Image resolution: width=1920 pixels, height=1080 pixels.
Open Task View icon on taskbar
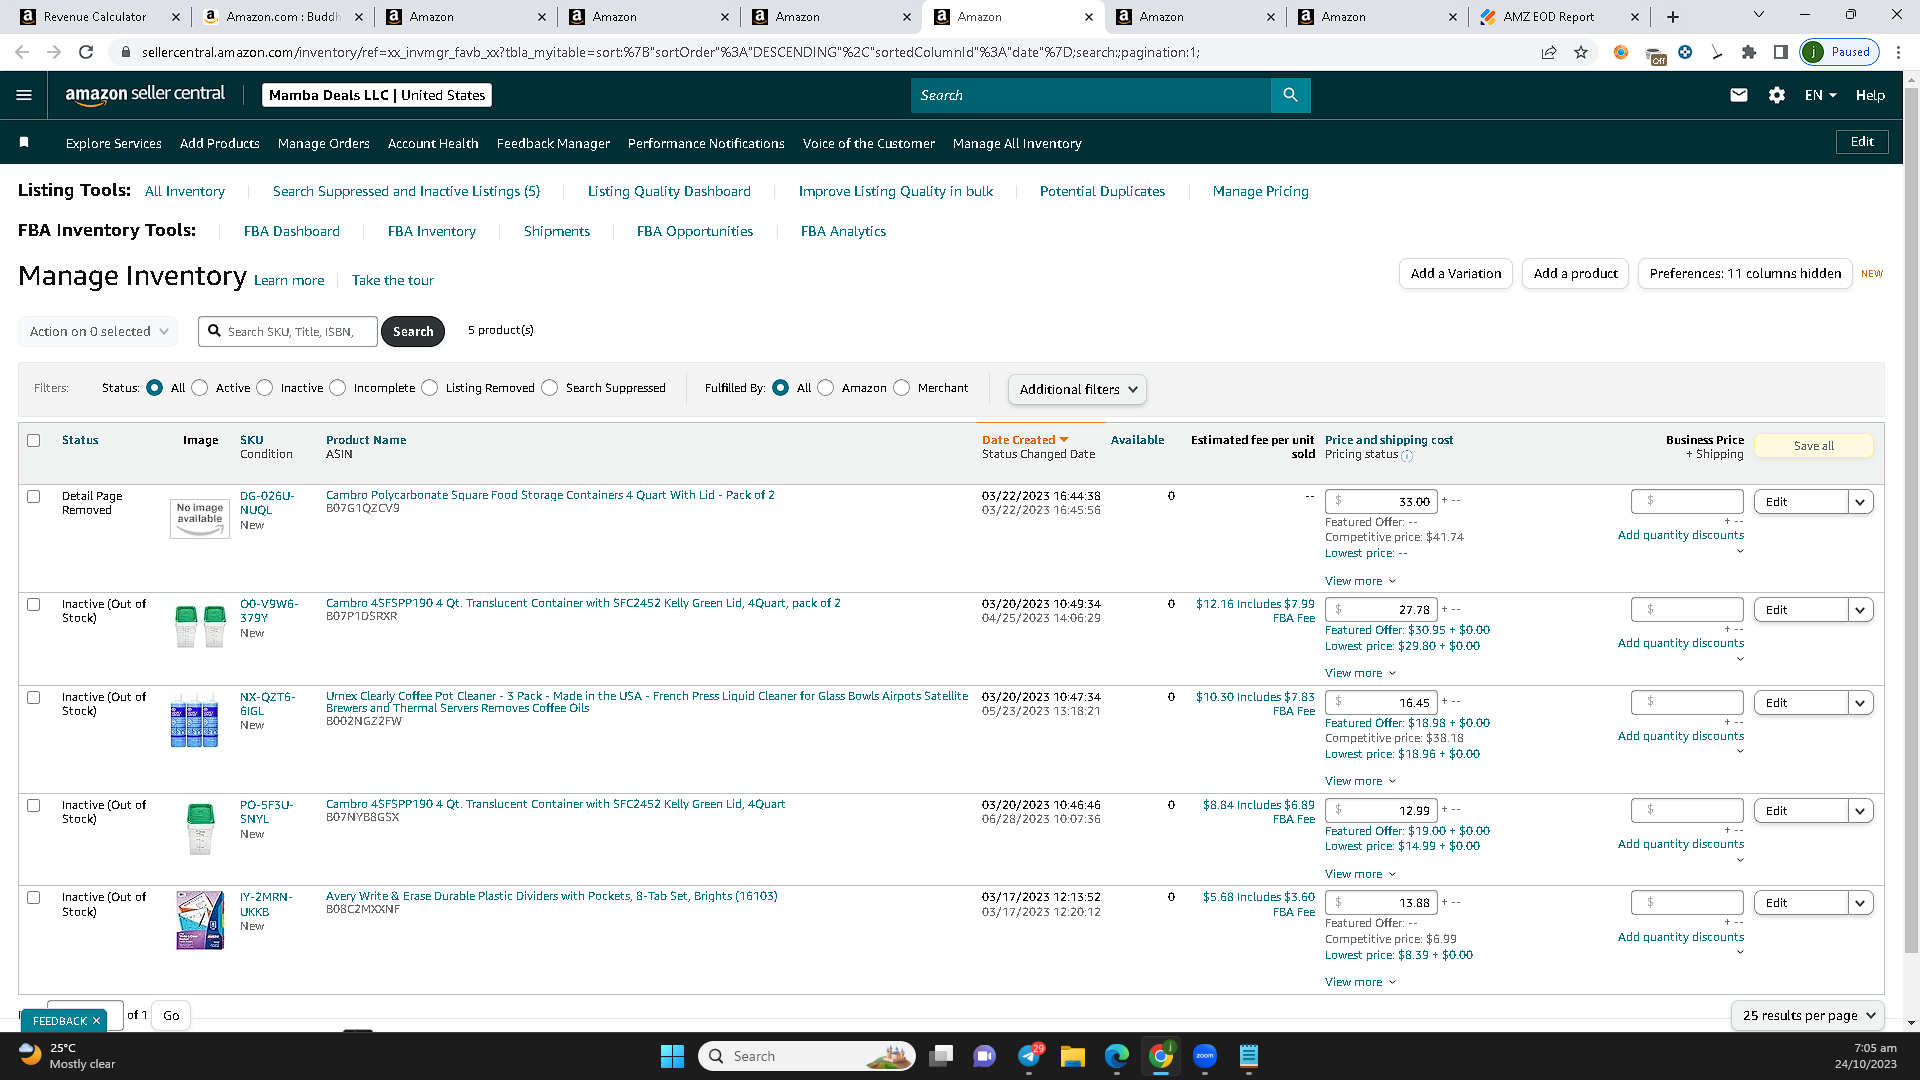pyautogui.click(x=941, y=1056)
